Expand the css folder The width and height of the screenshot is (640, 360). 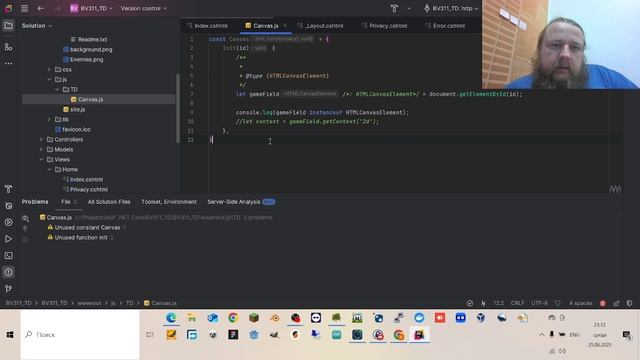coord(49,69)
